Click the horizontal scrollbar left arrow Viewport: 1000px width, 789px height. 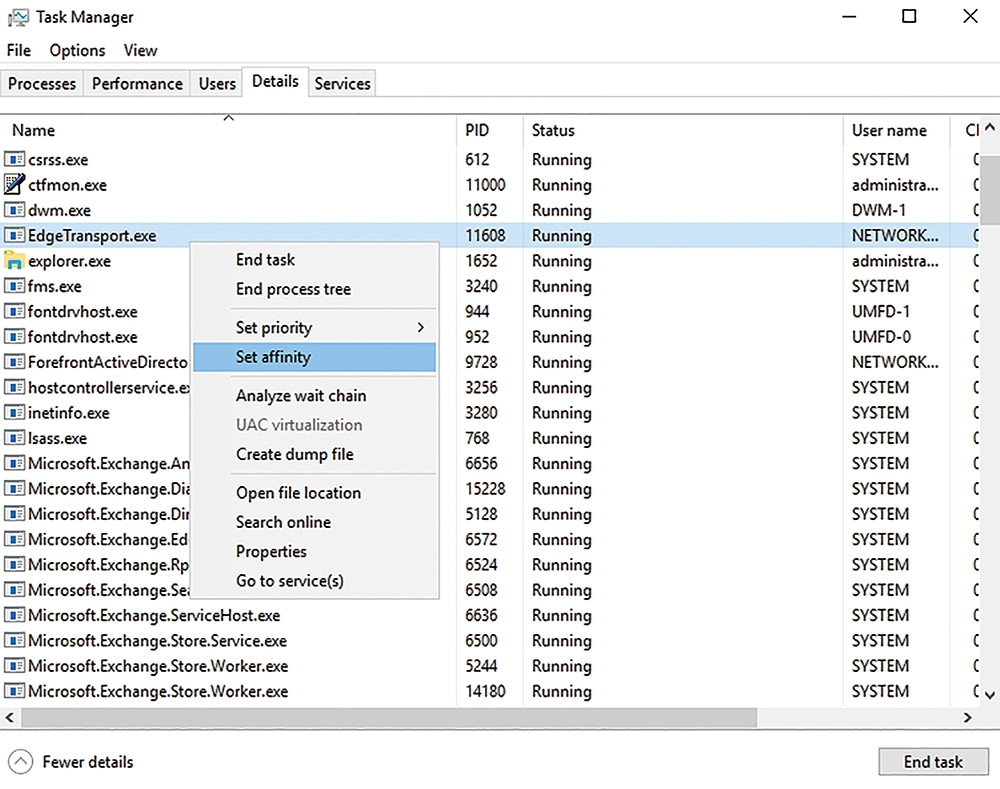[x=10, y=718]
